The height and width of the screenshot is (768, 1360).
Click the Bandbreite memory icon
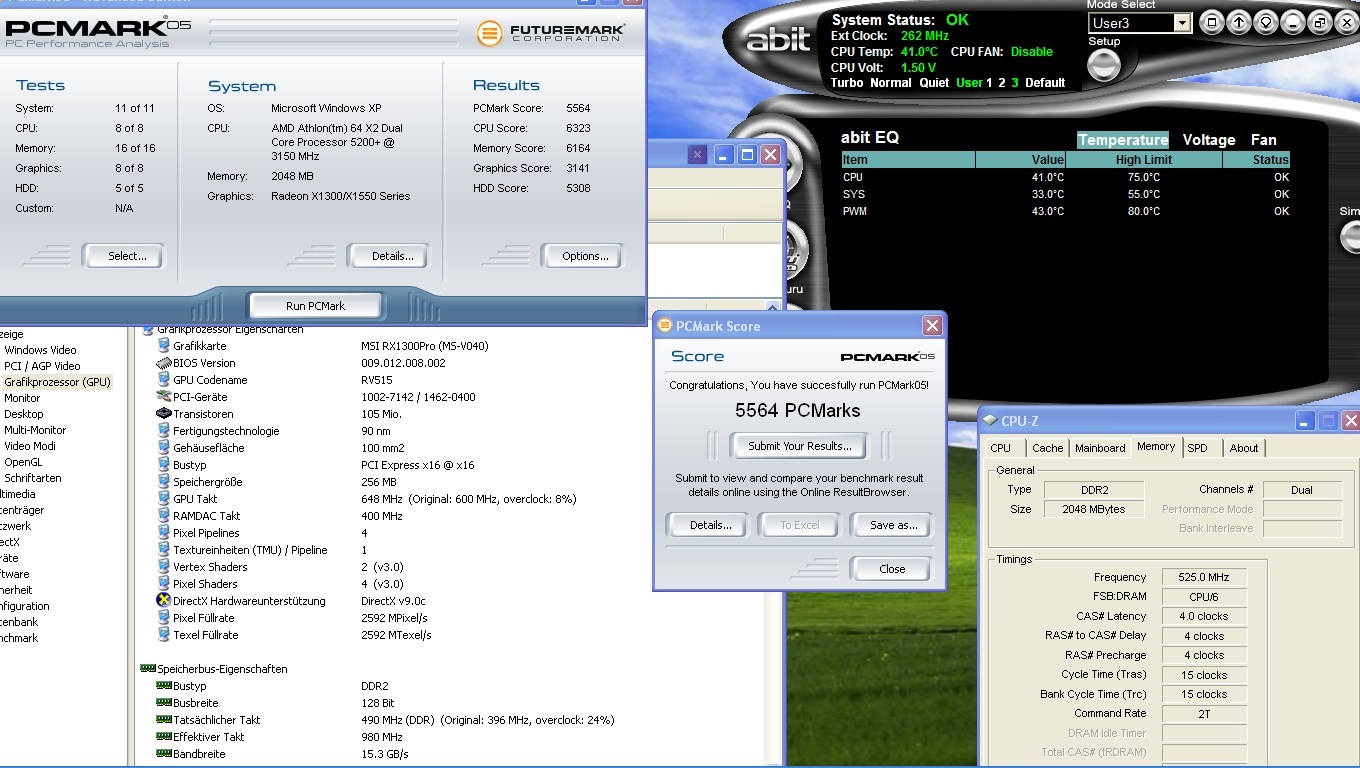(164, 754)
